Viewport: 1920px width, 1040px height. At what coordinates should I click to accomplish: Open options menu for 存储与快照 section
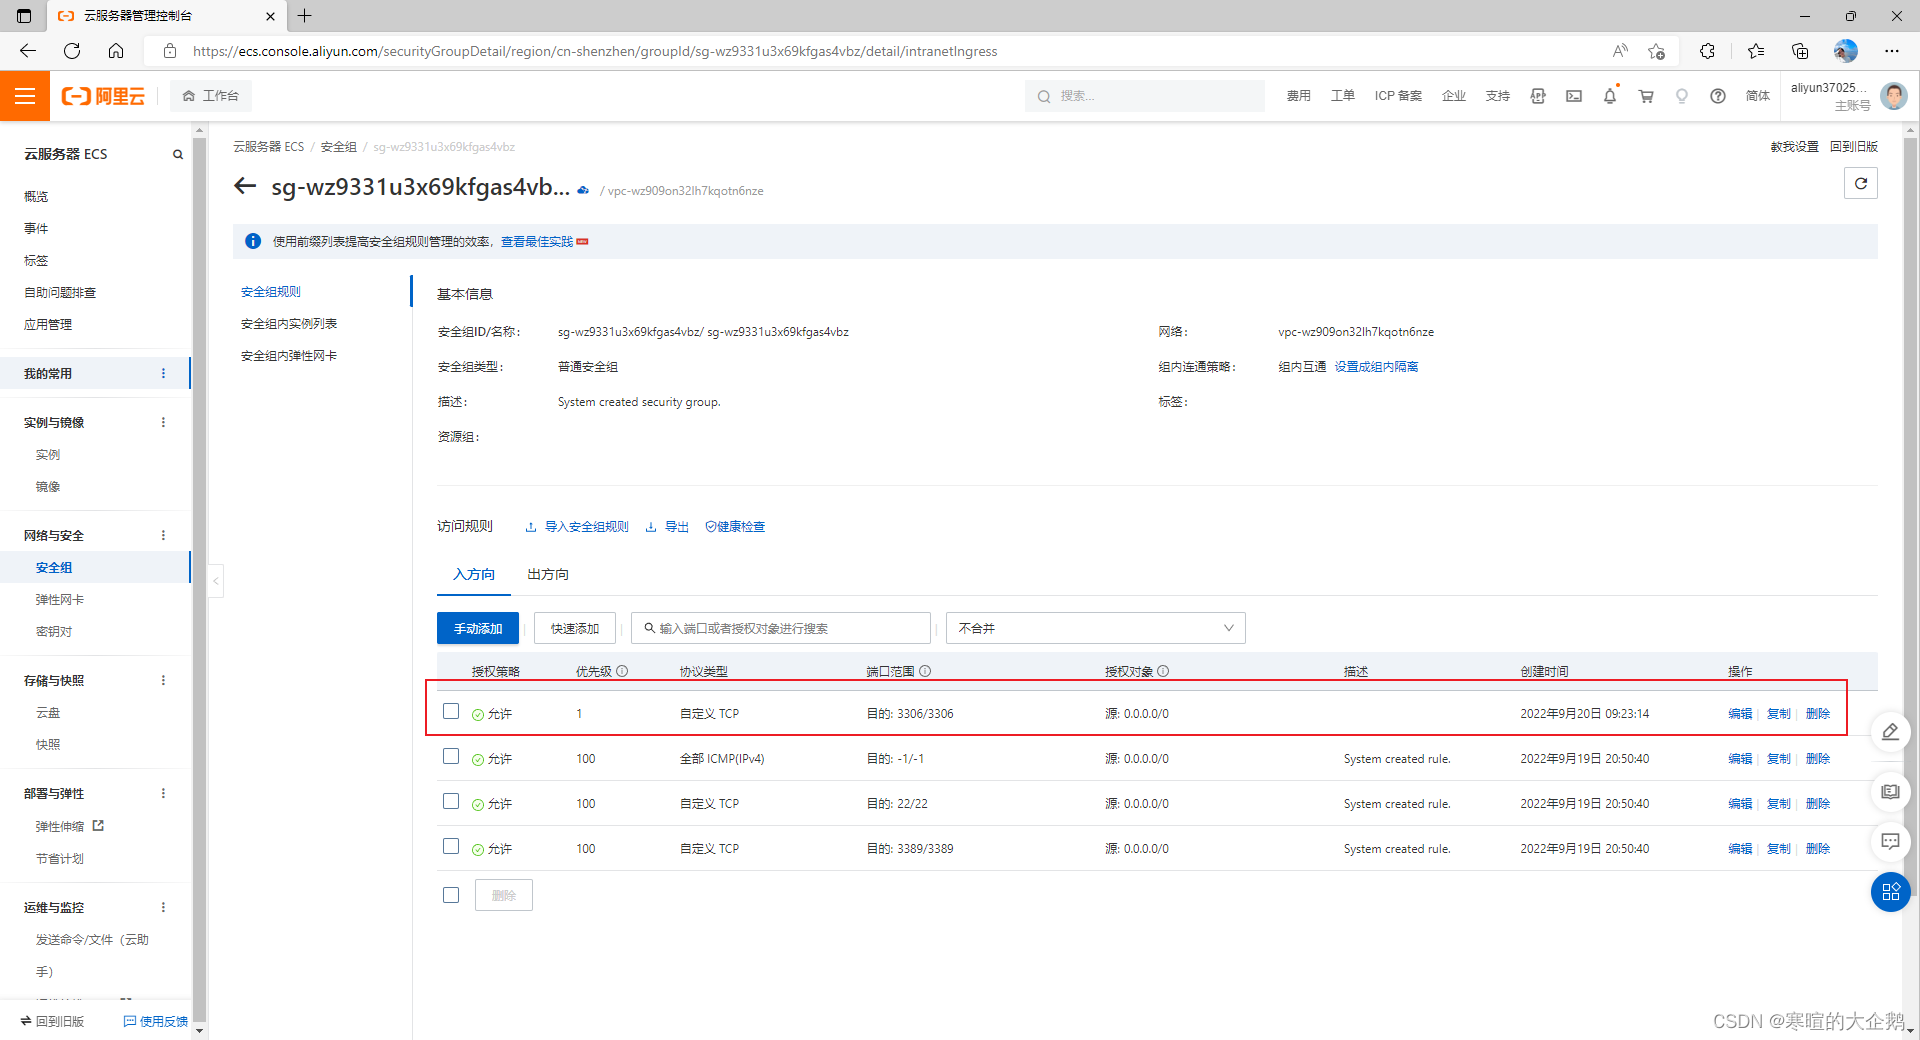pos(164,680)
